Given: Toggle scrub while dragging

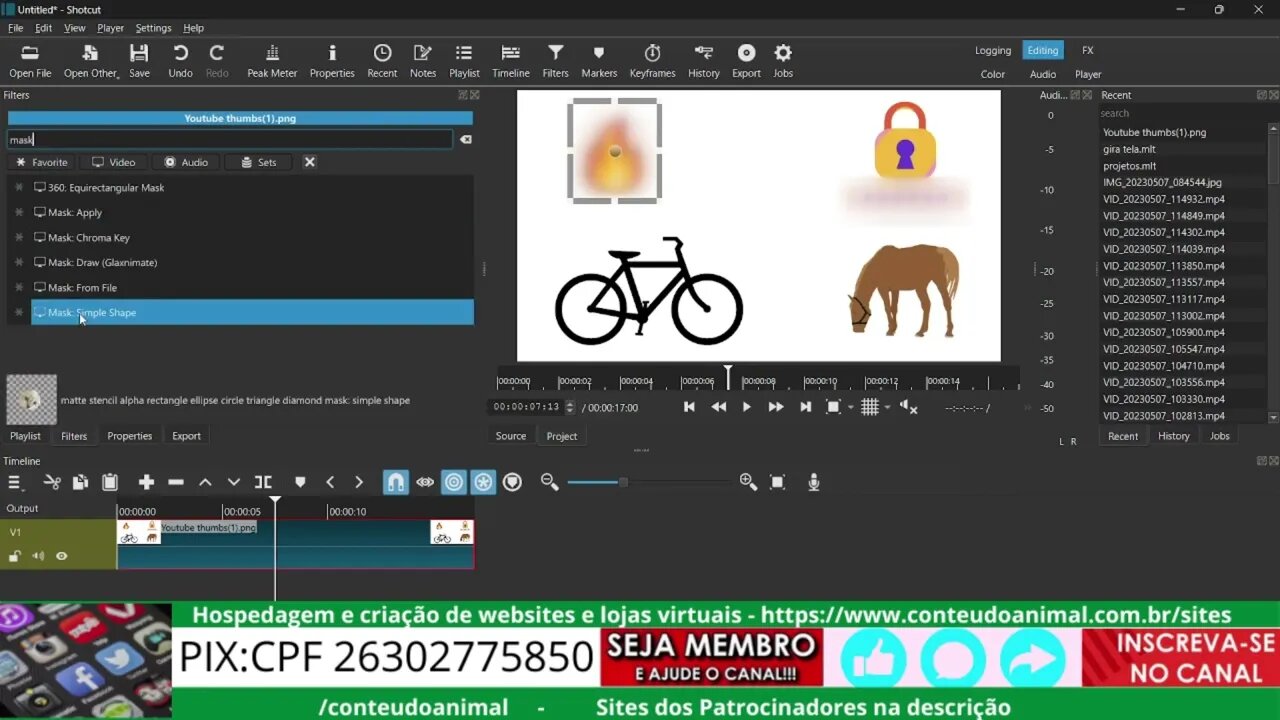Looking at the screenshot, I should [425, 482].
